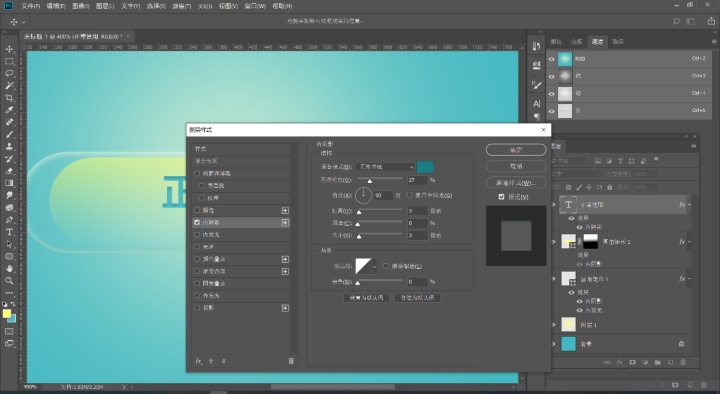
Task: Click the lock icon on the background layer
Action: tap(681, 343)
